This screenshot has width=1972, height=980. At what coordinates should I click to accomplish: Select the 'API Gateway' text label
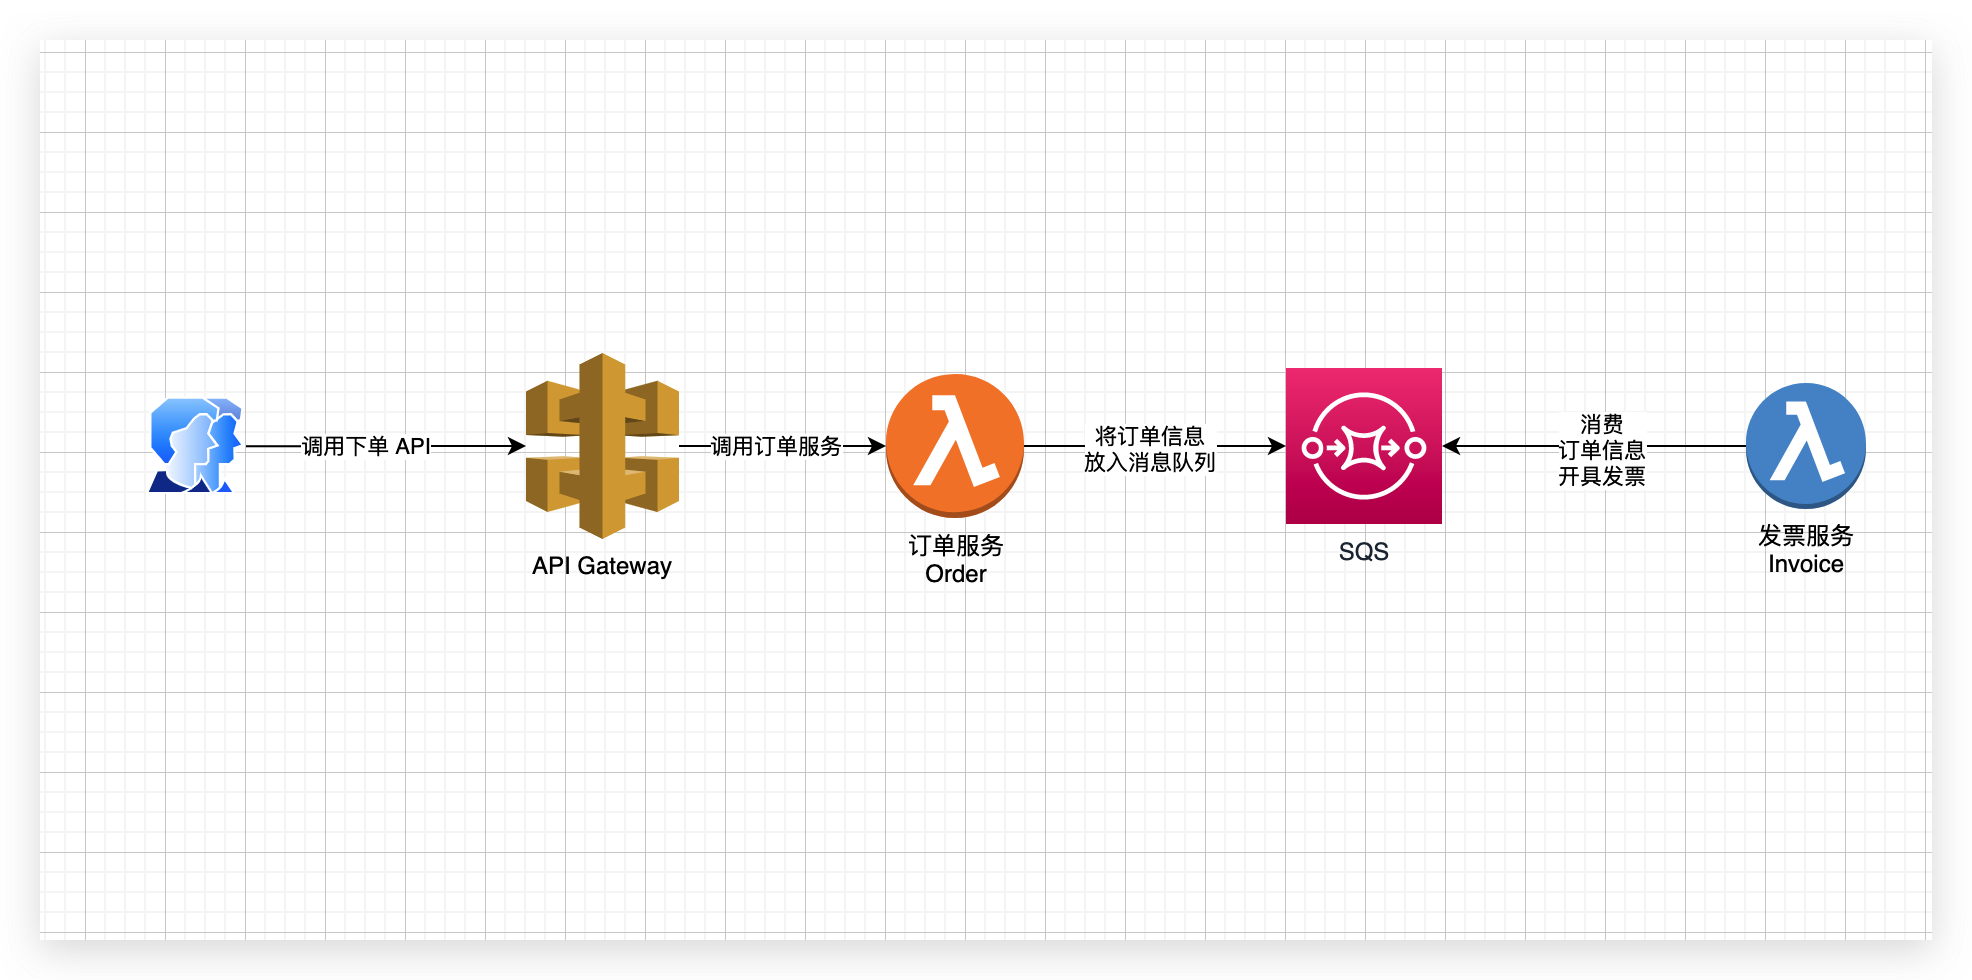(x=602, y=566)
